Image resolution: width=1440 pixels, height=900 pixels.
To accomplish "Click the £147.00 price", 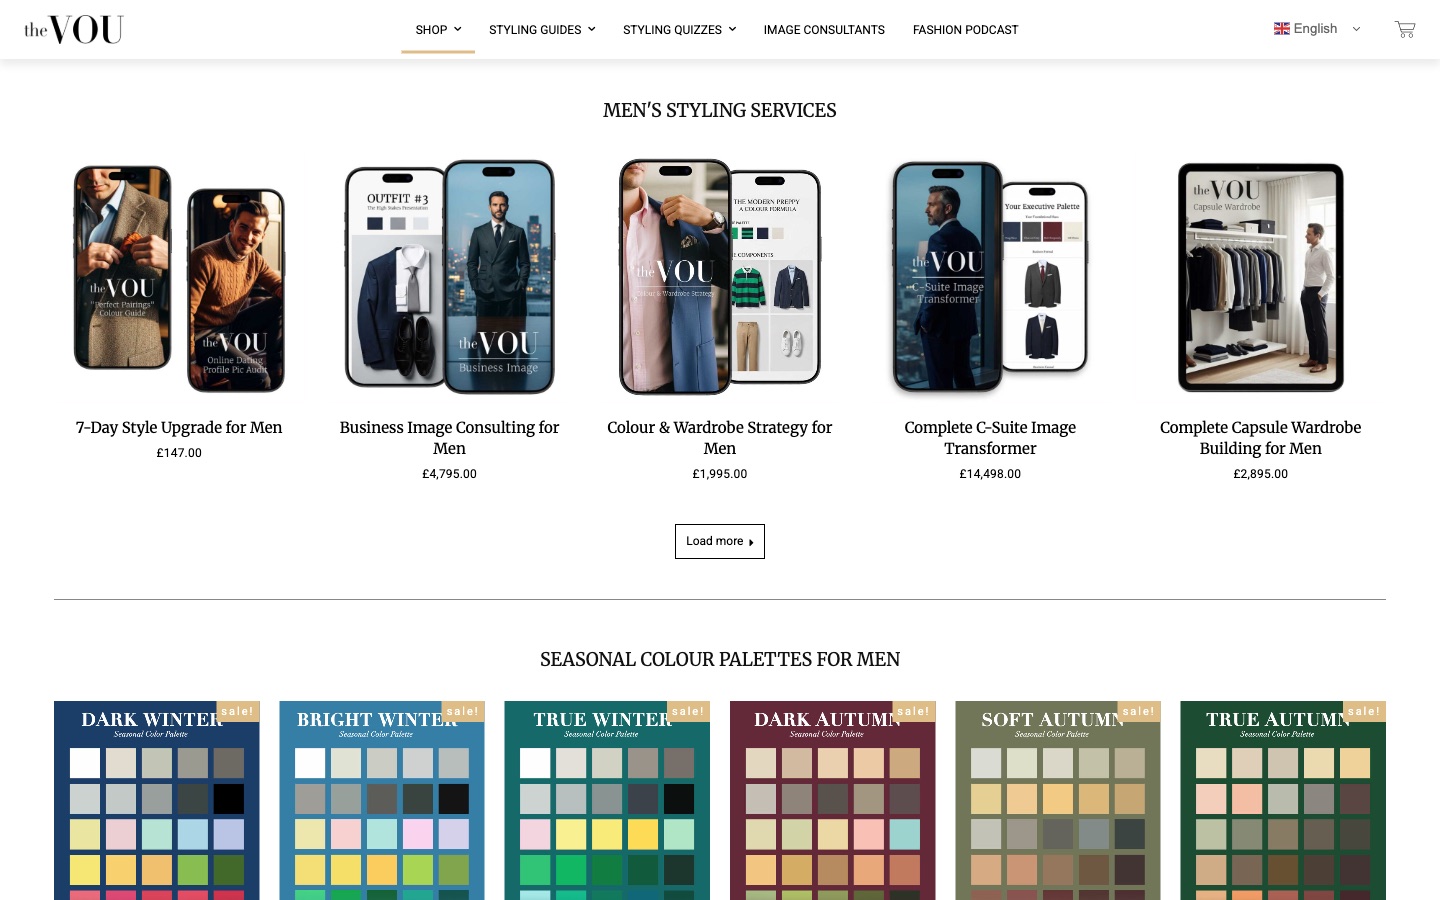I will click(x=179, y=453).
